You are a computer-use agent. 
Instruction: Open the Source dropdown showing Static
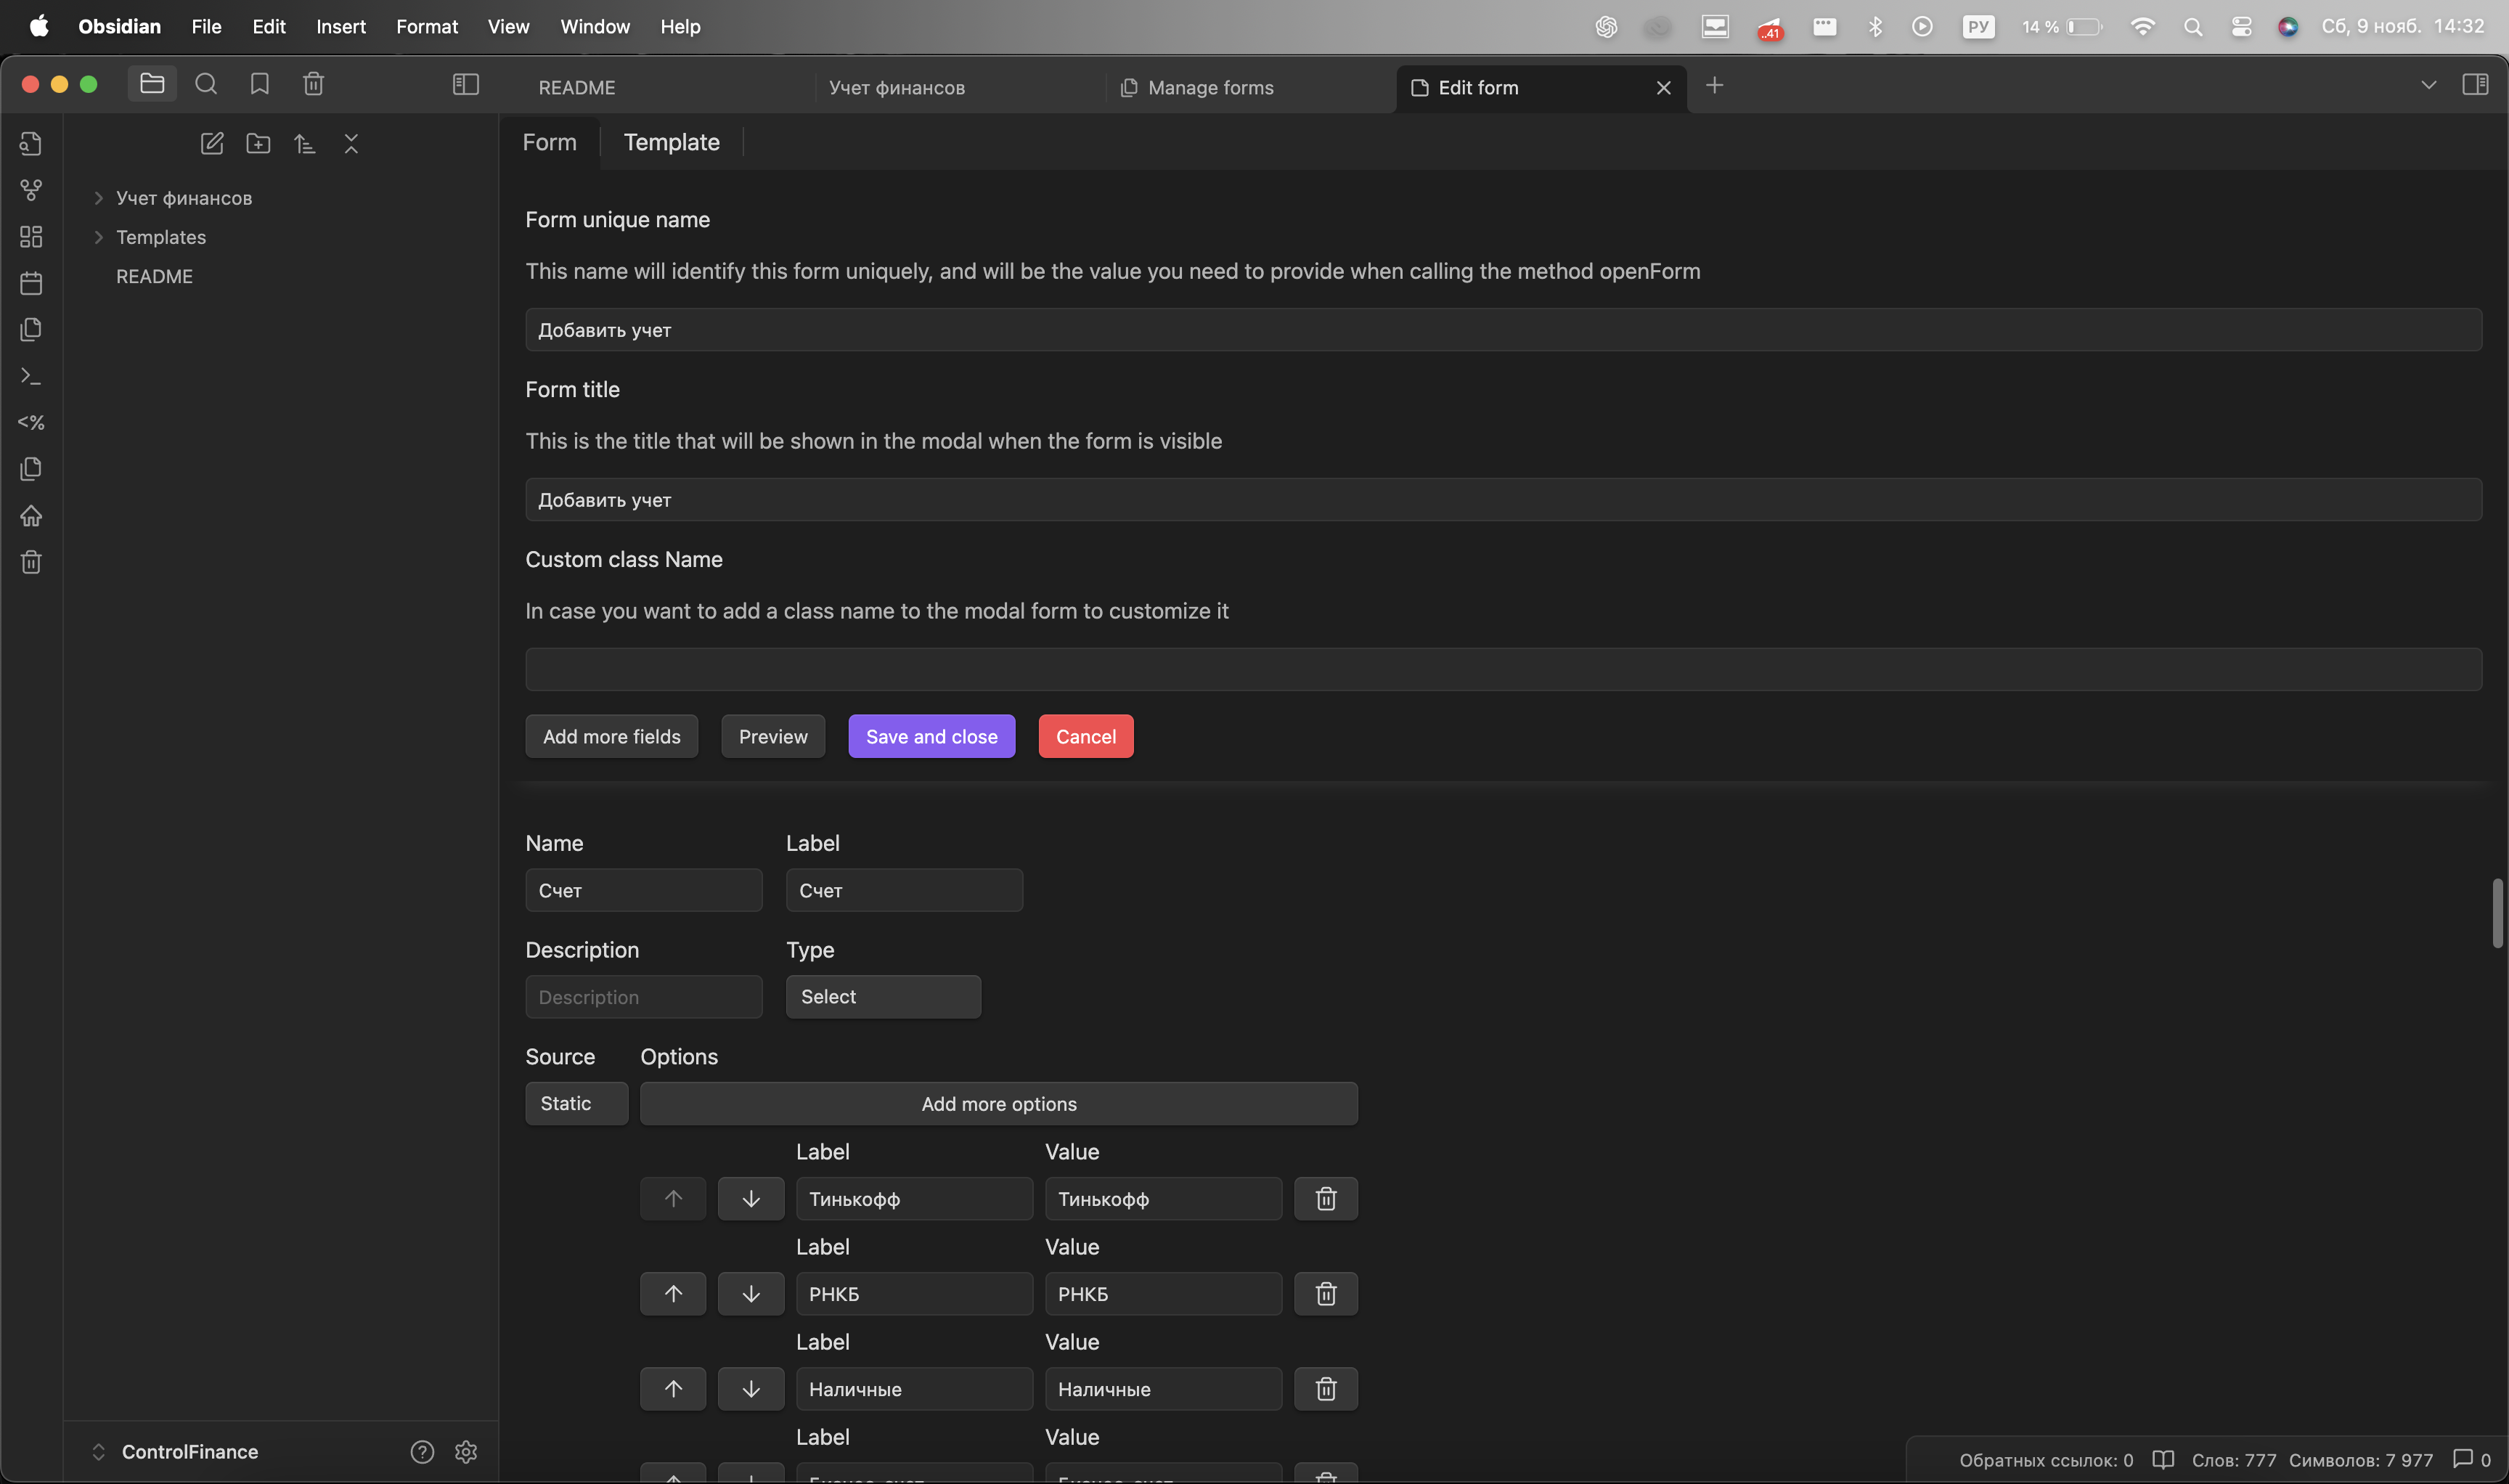coord(576,1104)
